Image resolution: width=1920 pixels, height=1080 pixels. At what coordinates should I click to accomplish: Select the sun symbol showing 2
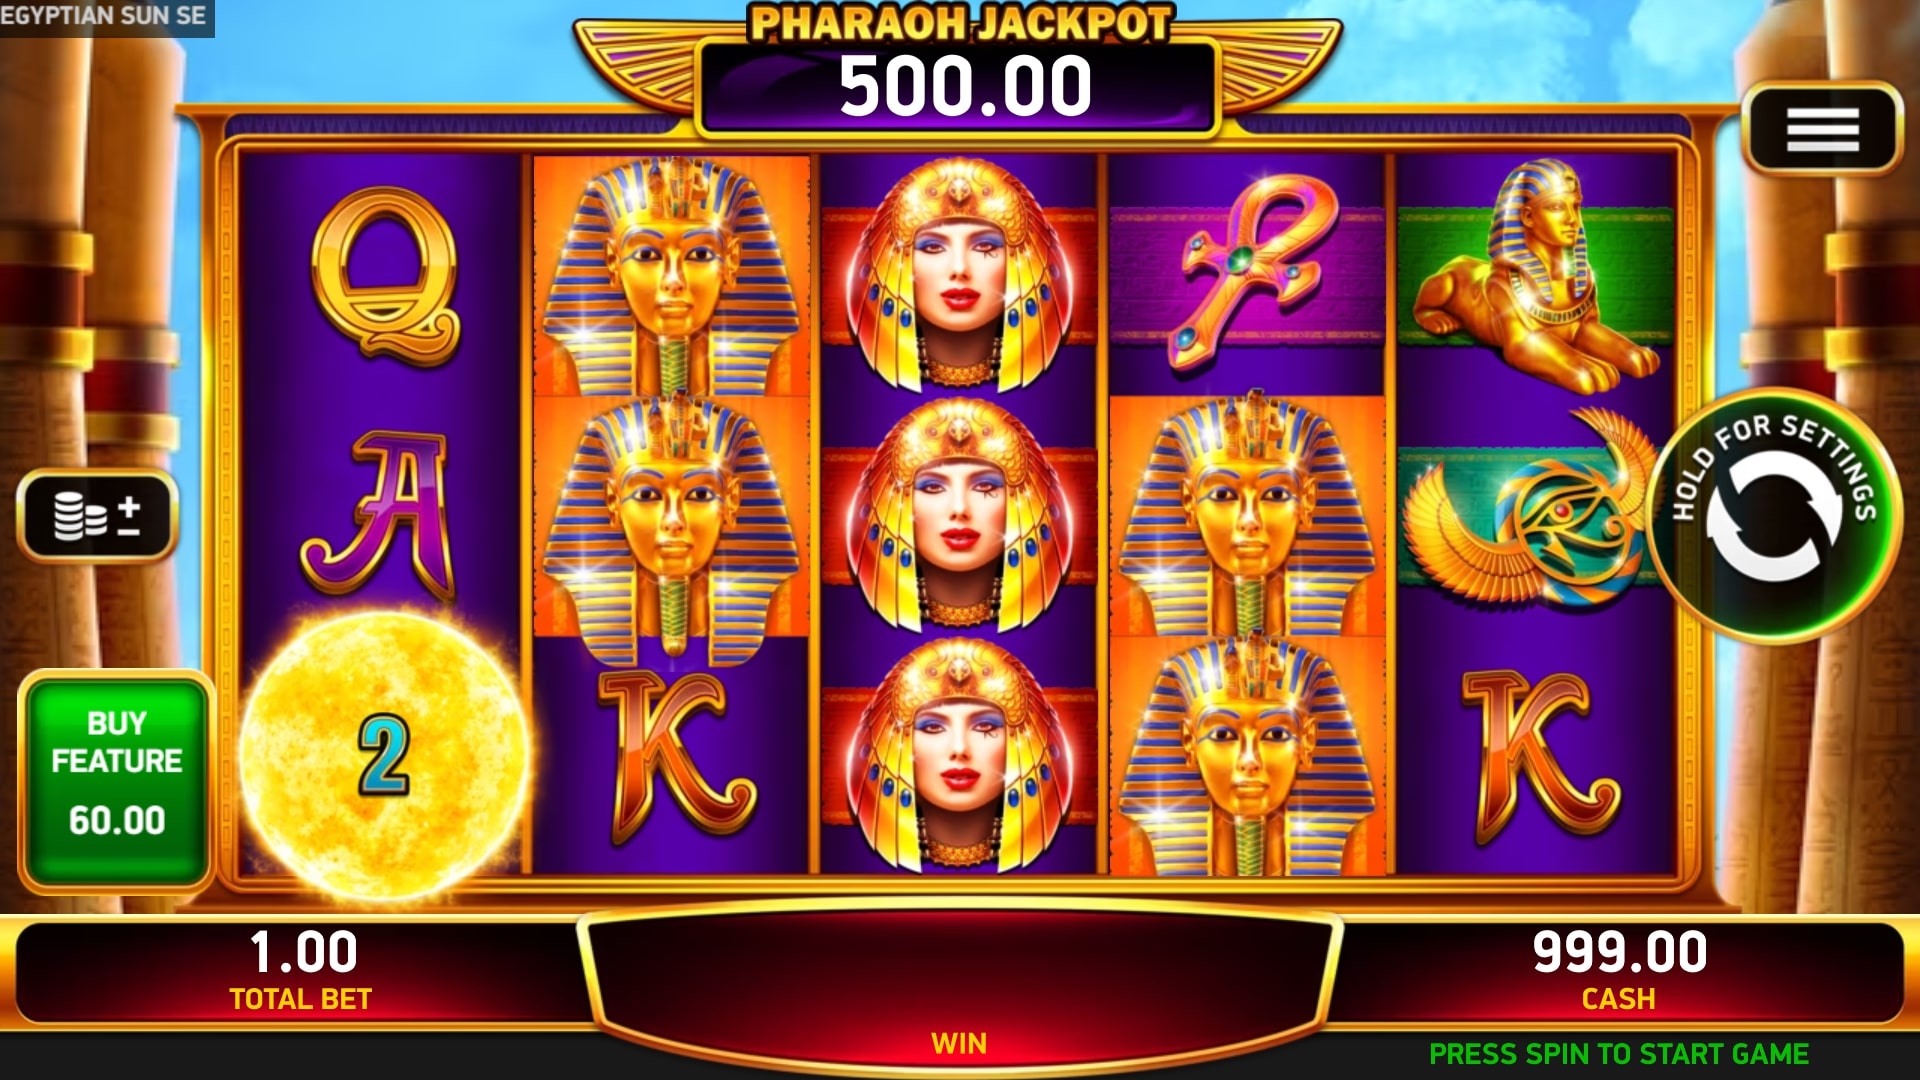tap(385, 757)
